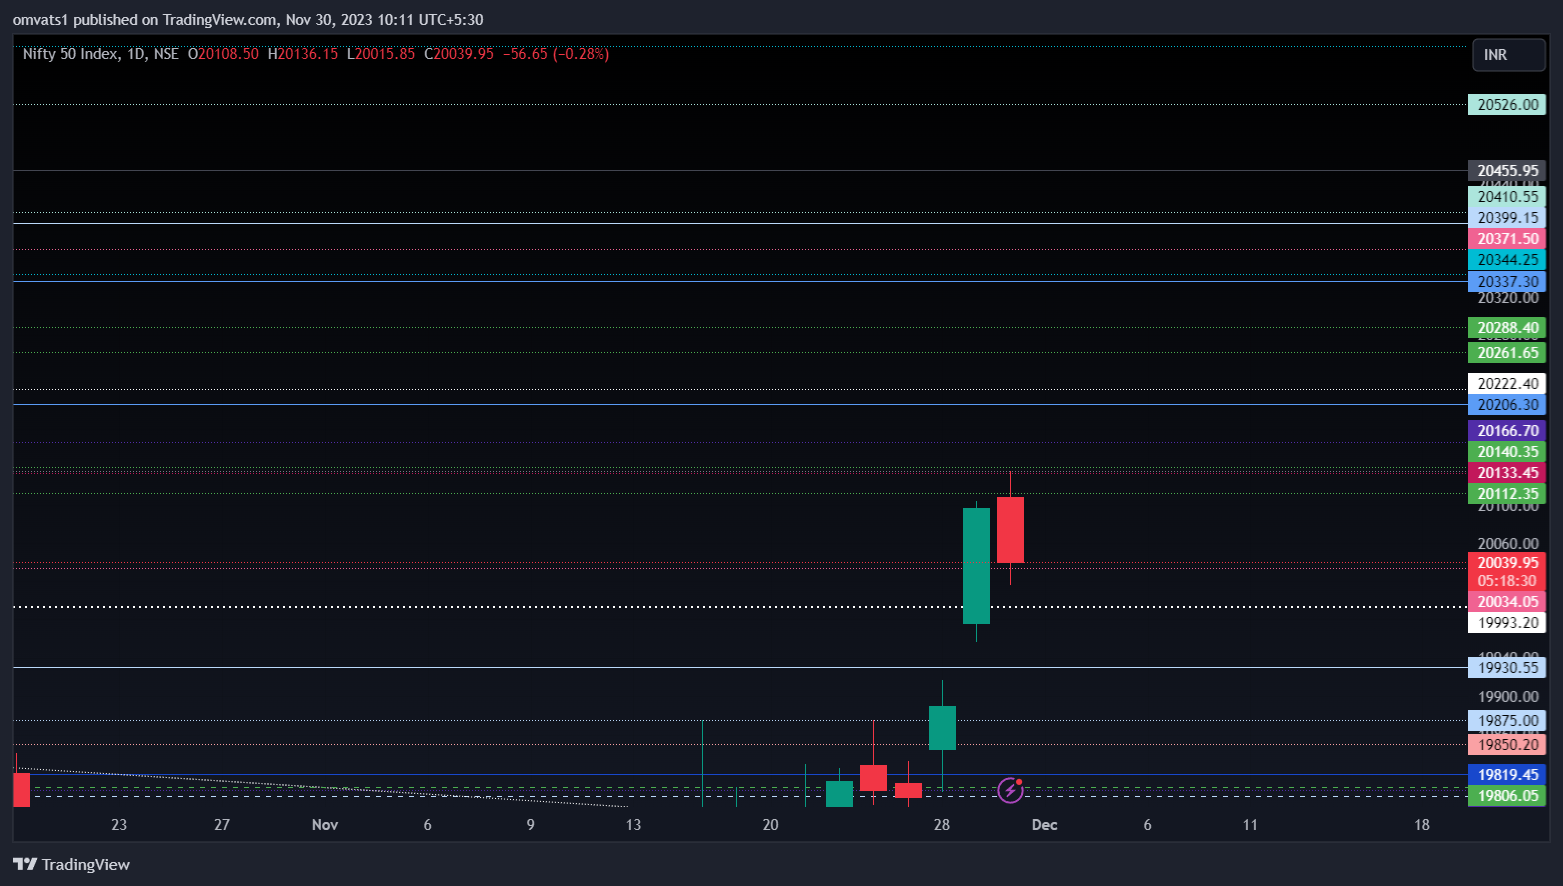Click the 23 date on time axis

[119, 825]
